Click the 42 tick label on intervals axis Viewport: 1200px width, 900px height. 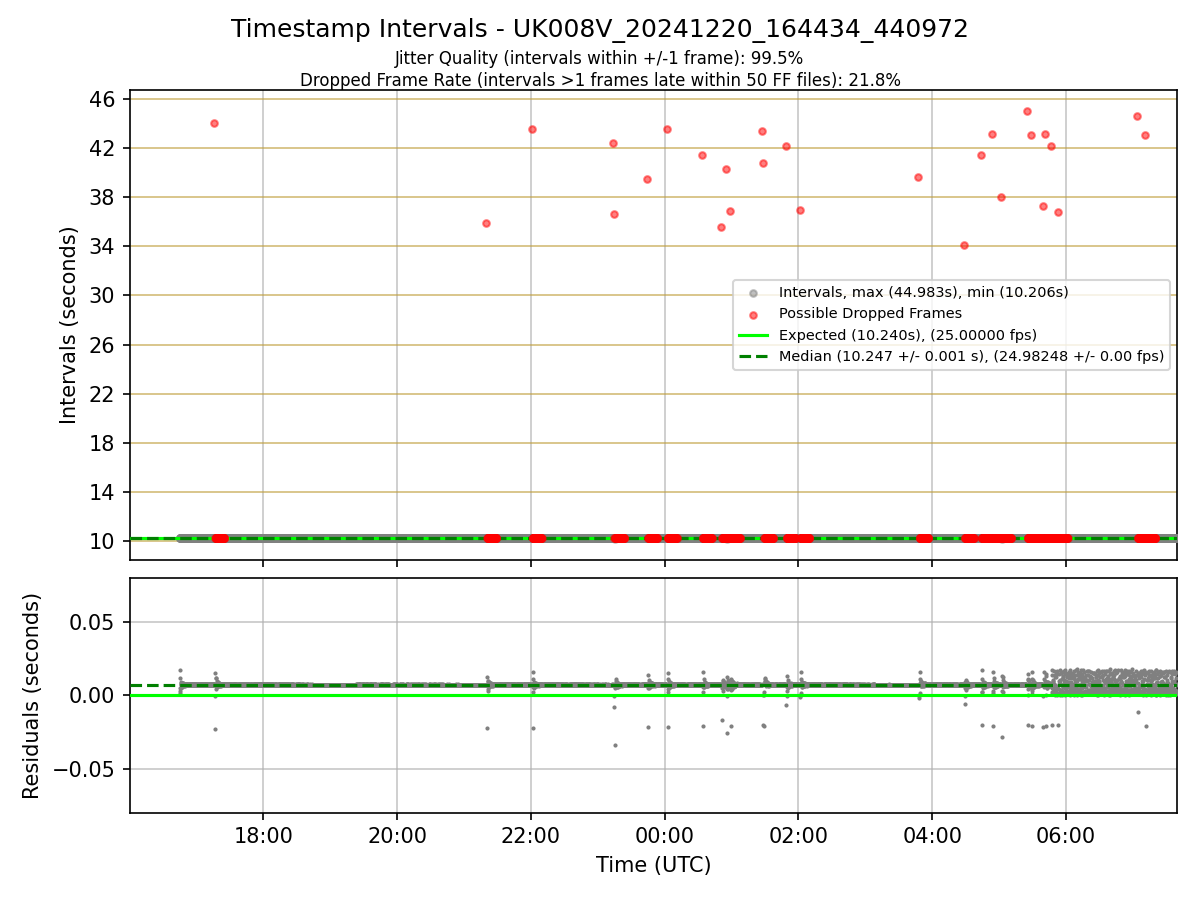[105, 148]
